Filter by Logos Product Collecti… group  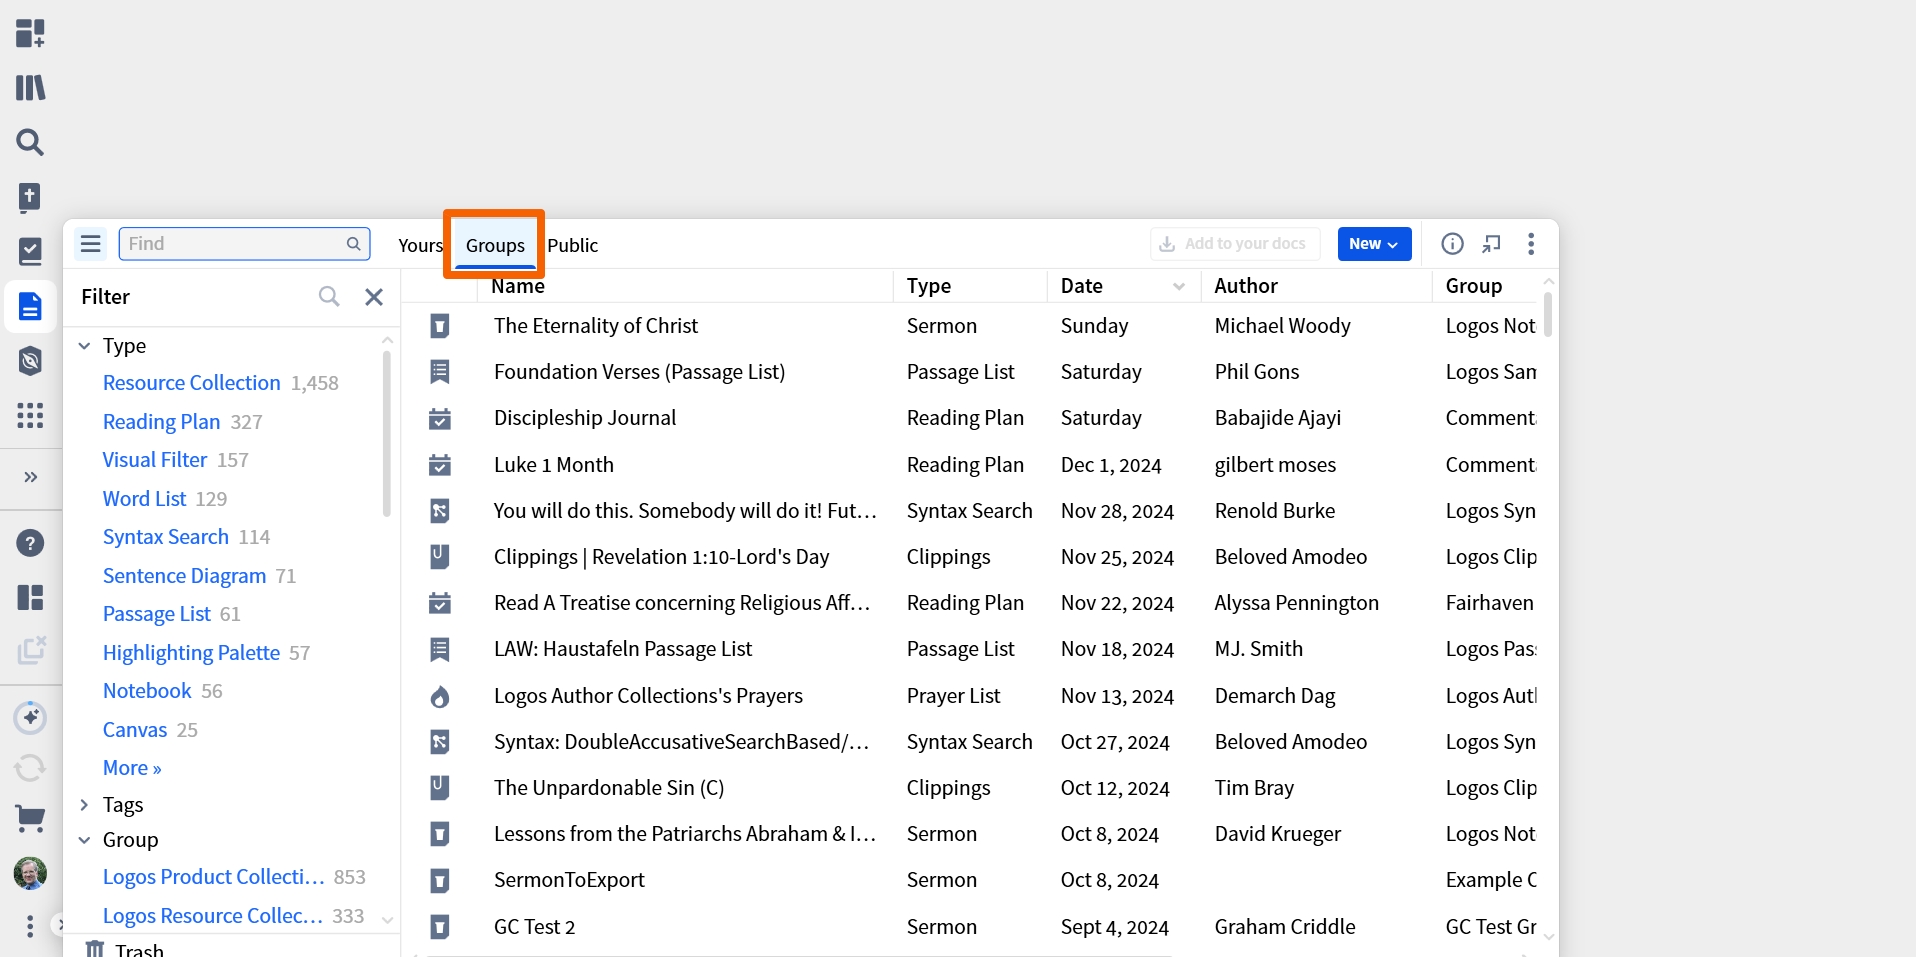(213, 877)
